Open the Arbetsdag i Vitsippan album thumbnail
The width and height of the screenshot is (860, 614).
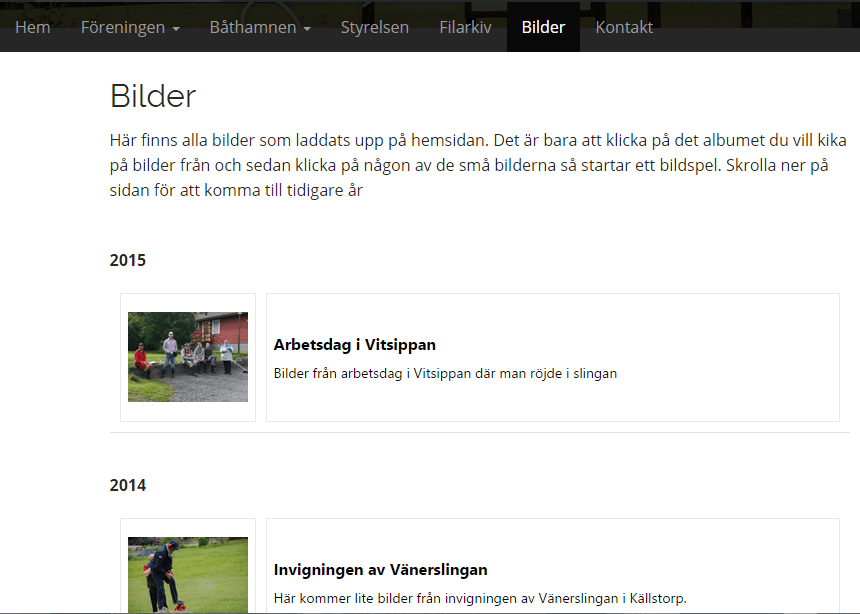pos(188,357)
